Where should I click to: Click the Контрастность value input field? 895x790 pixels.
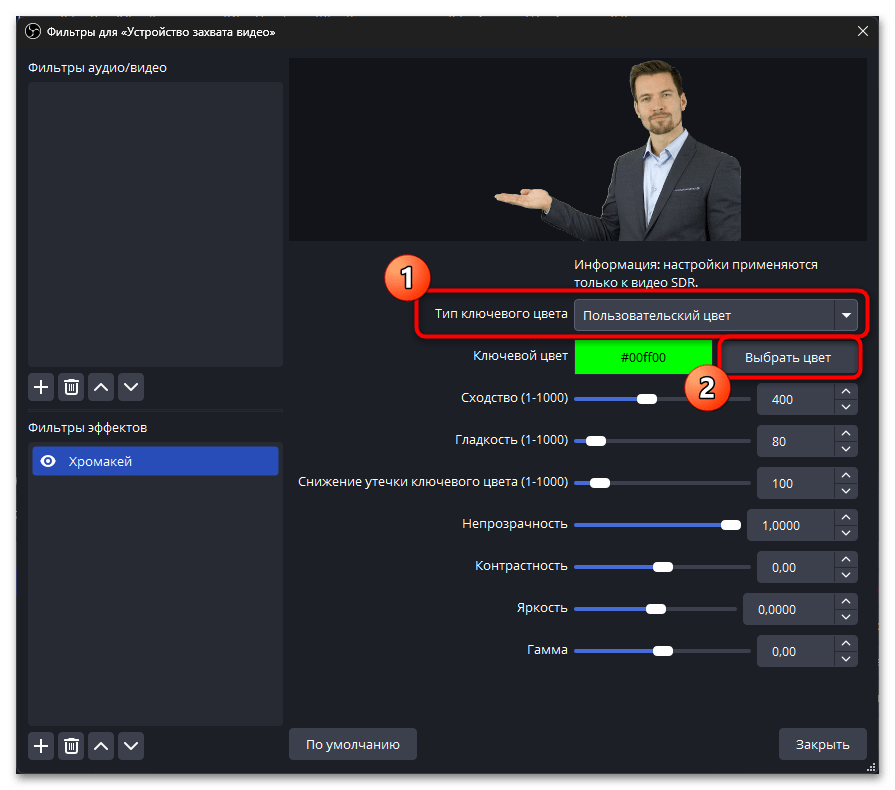coord(794,567)
